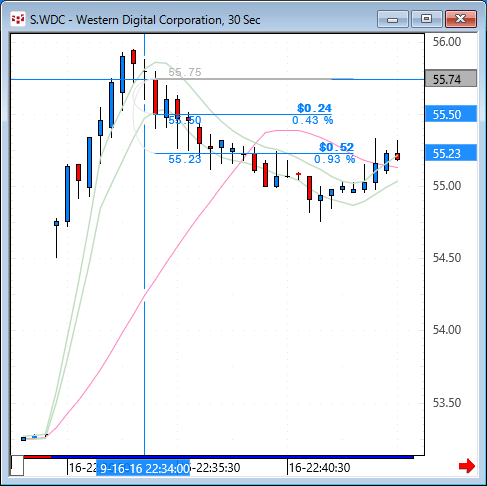Viewport: 487px width, 486px height.
Task: Click the 55.23 highlighted price label
Action: 451,153
